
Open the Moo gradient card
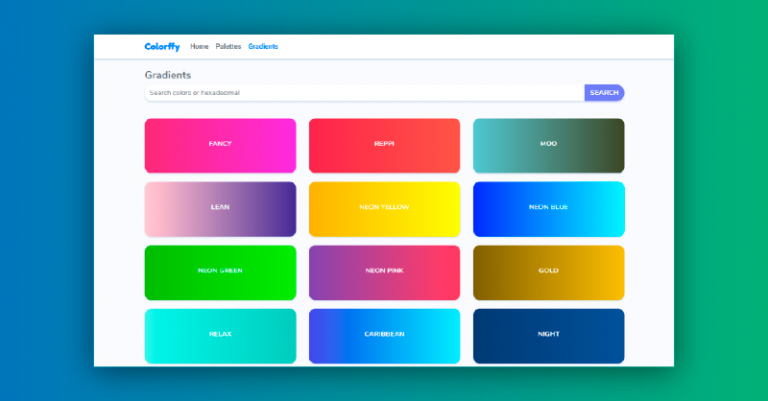pos(548,144)
